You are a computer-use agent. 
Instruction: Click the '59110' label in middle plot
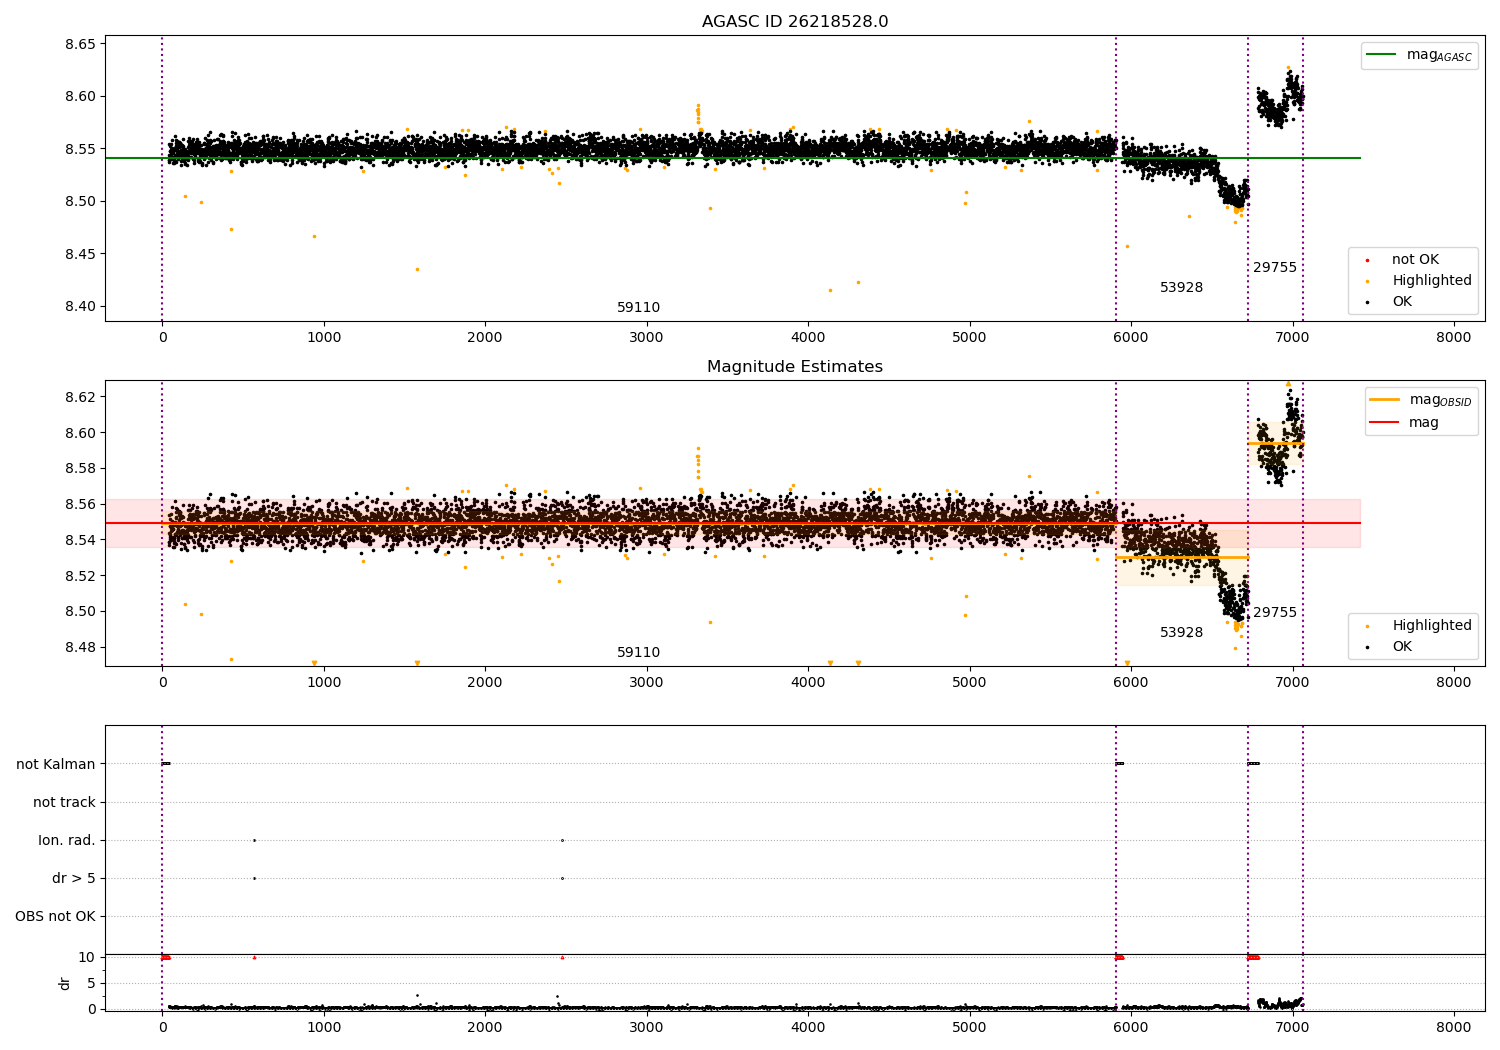coord(638,653)
